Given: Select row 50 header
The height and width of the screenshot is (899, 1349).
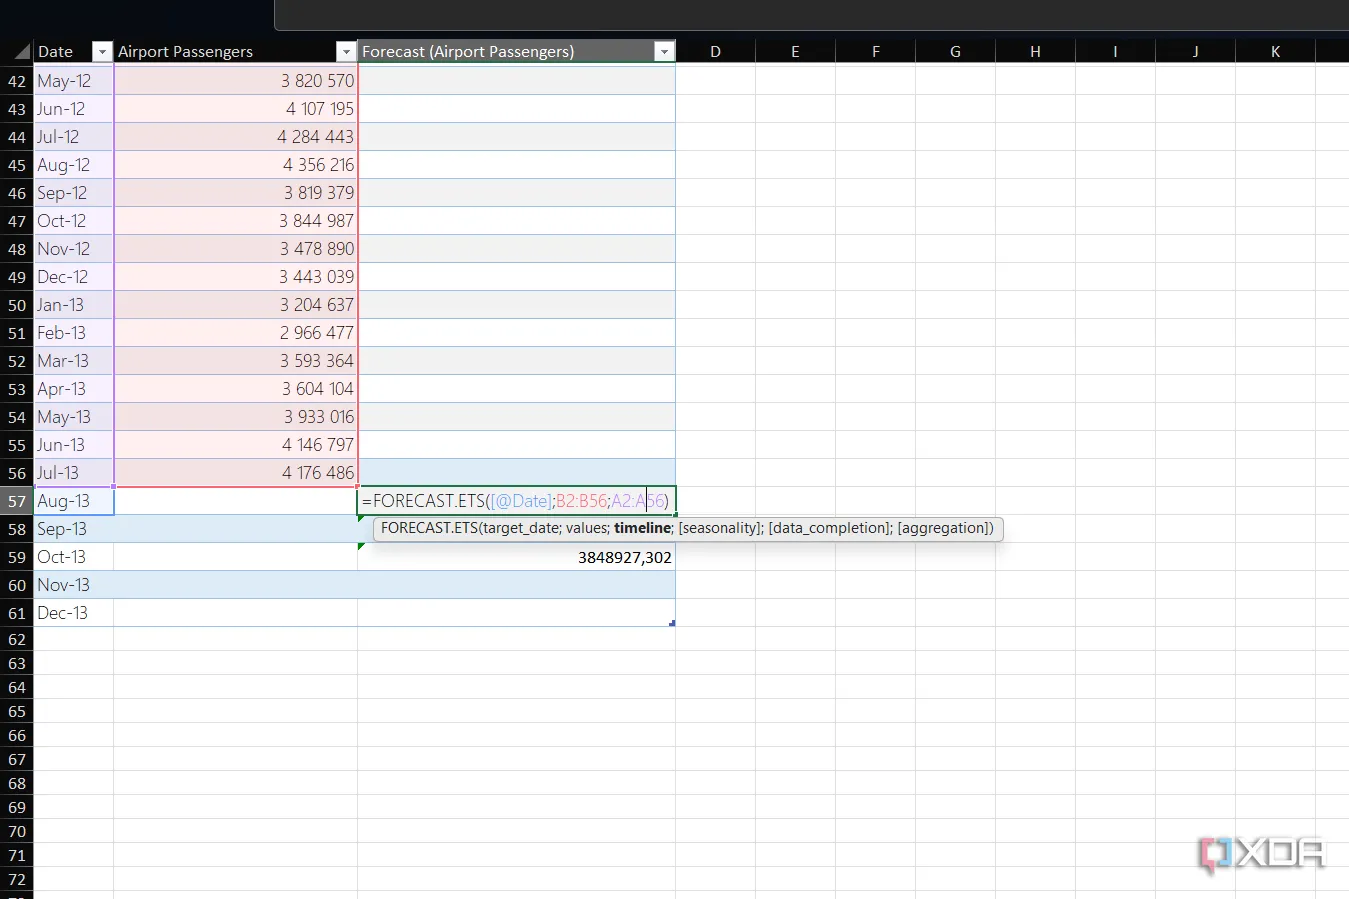Looking at the screenshot, I should coord(17,305).
